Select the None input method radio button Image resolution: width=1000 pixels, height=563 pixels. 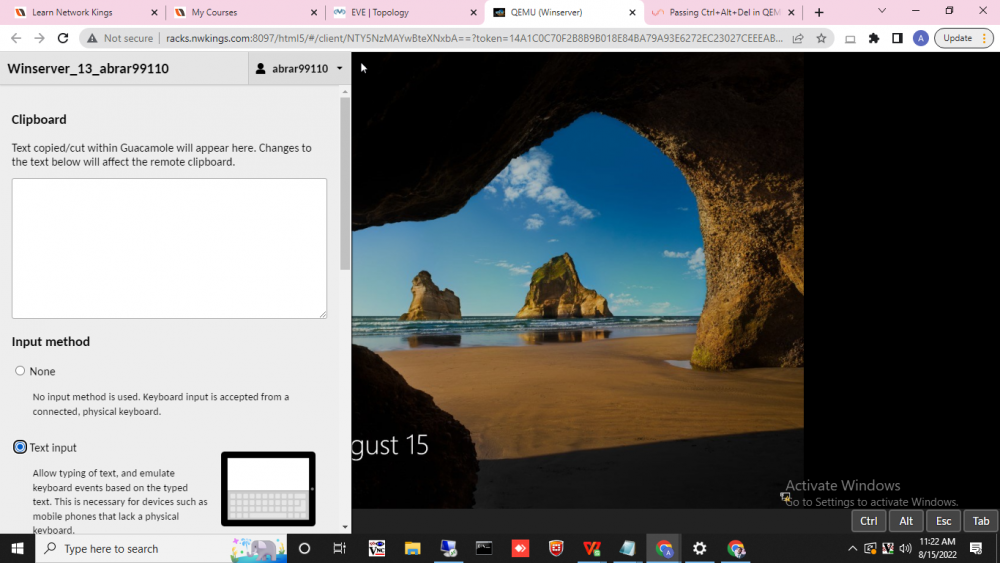tap(20, 370)
